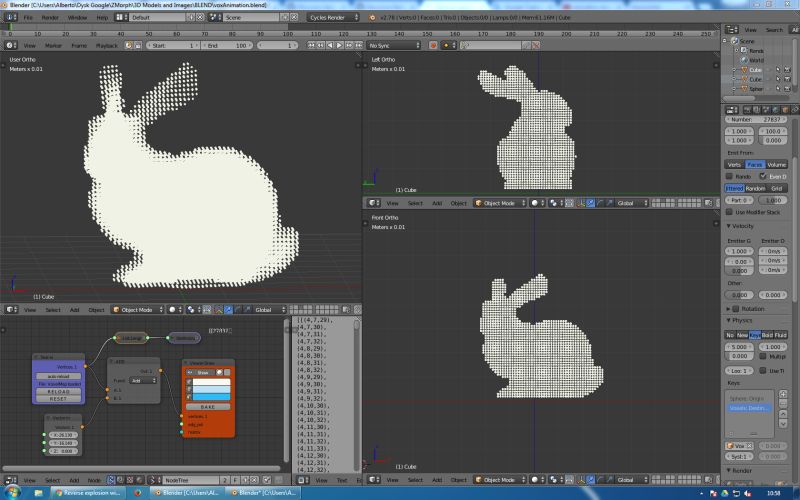Remove key with minus icon

[783, 404]
